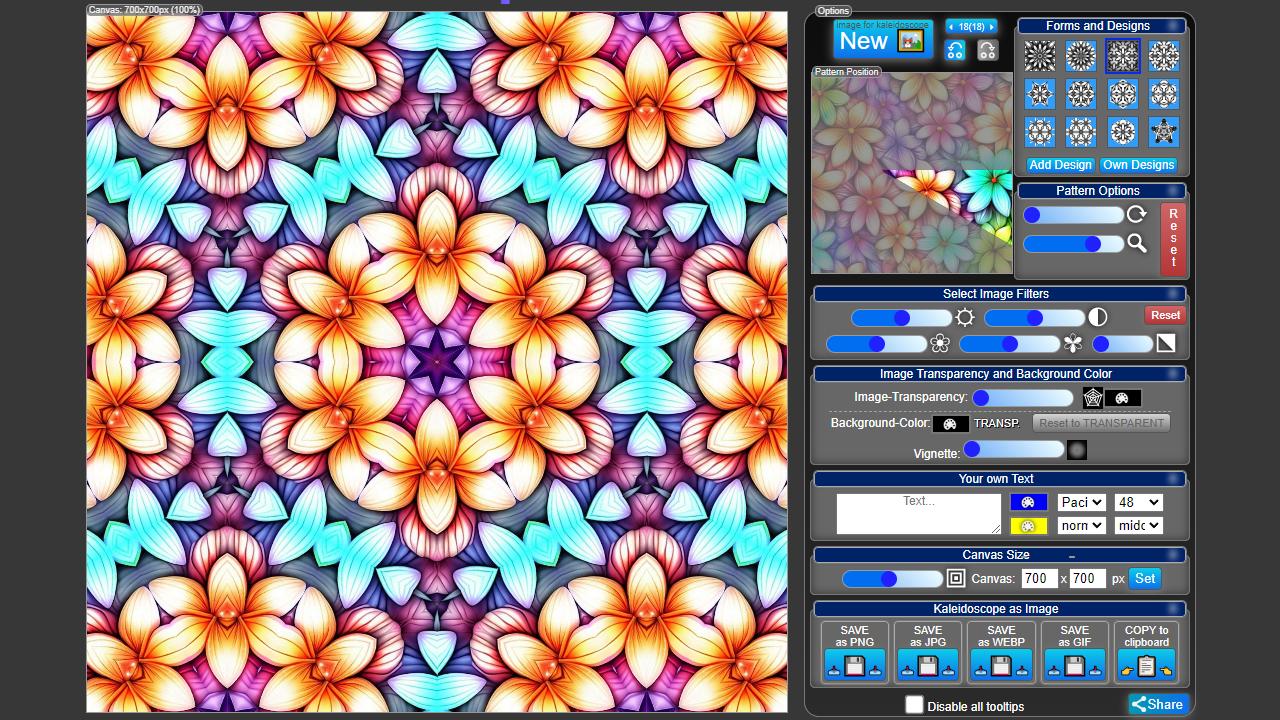Screen dimensions: 1280x720
Task: Click the right arrow of the 18(18) counter
Action: coord(992,27)
